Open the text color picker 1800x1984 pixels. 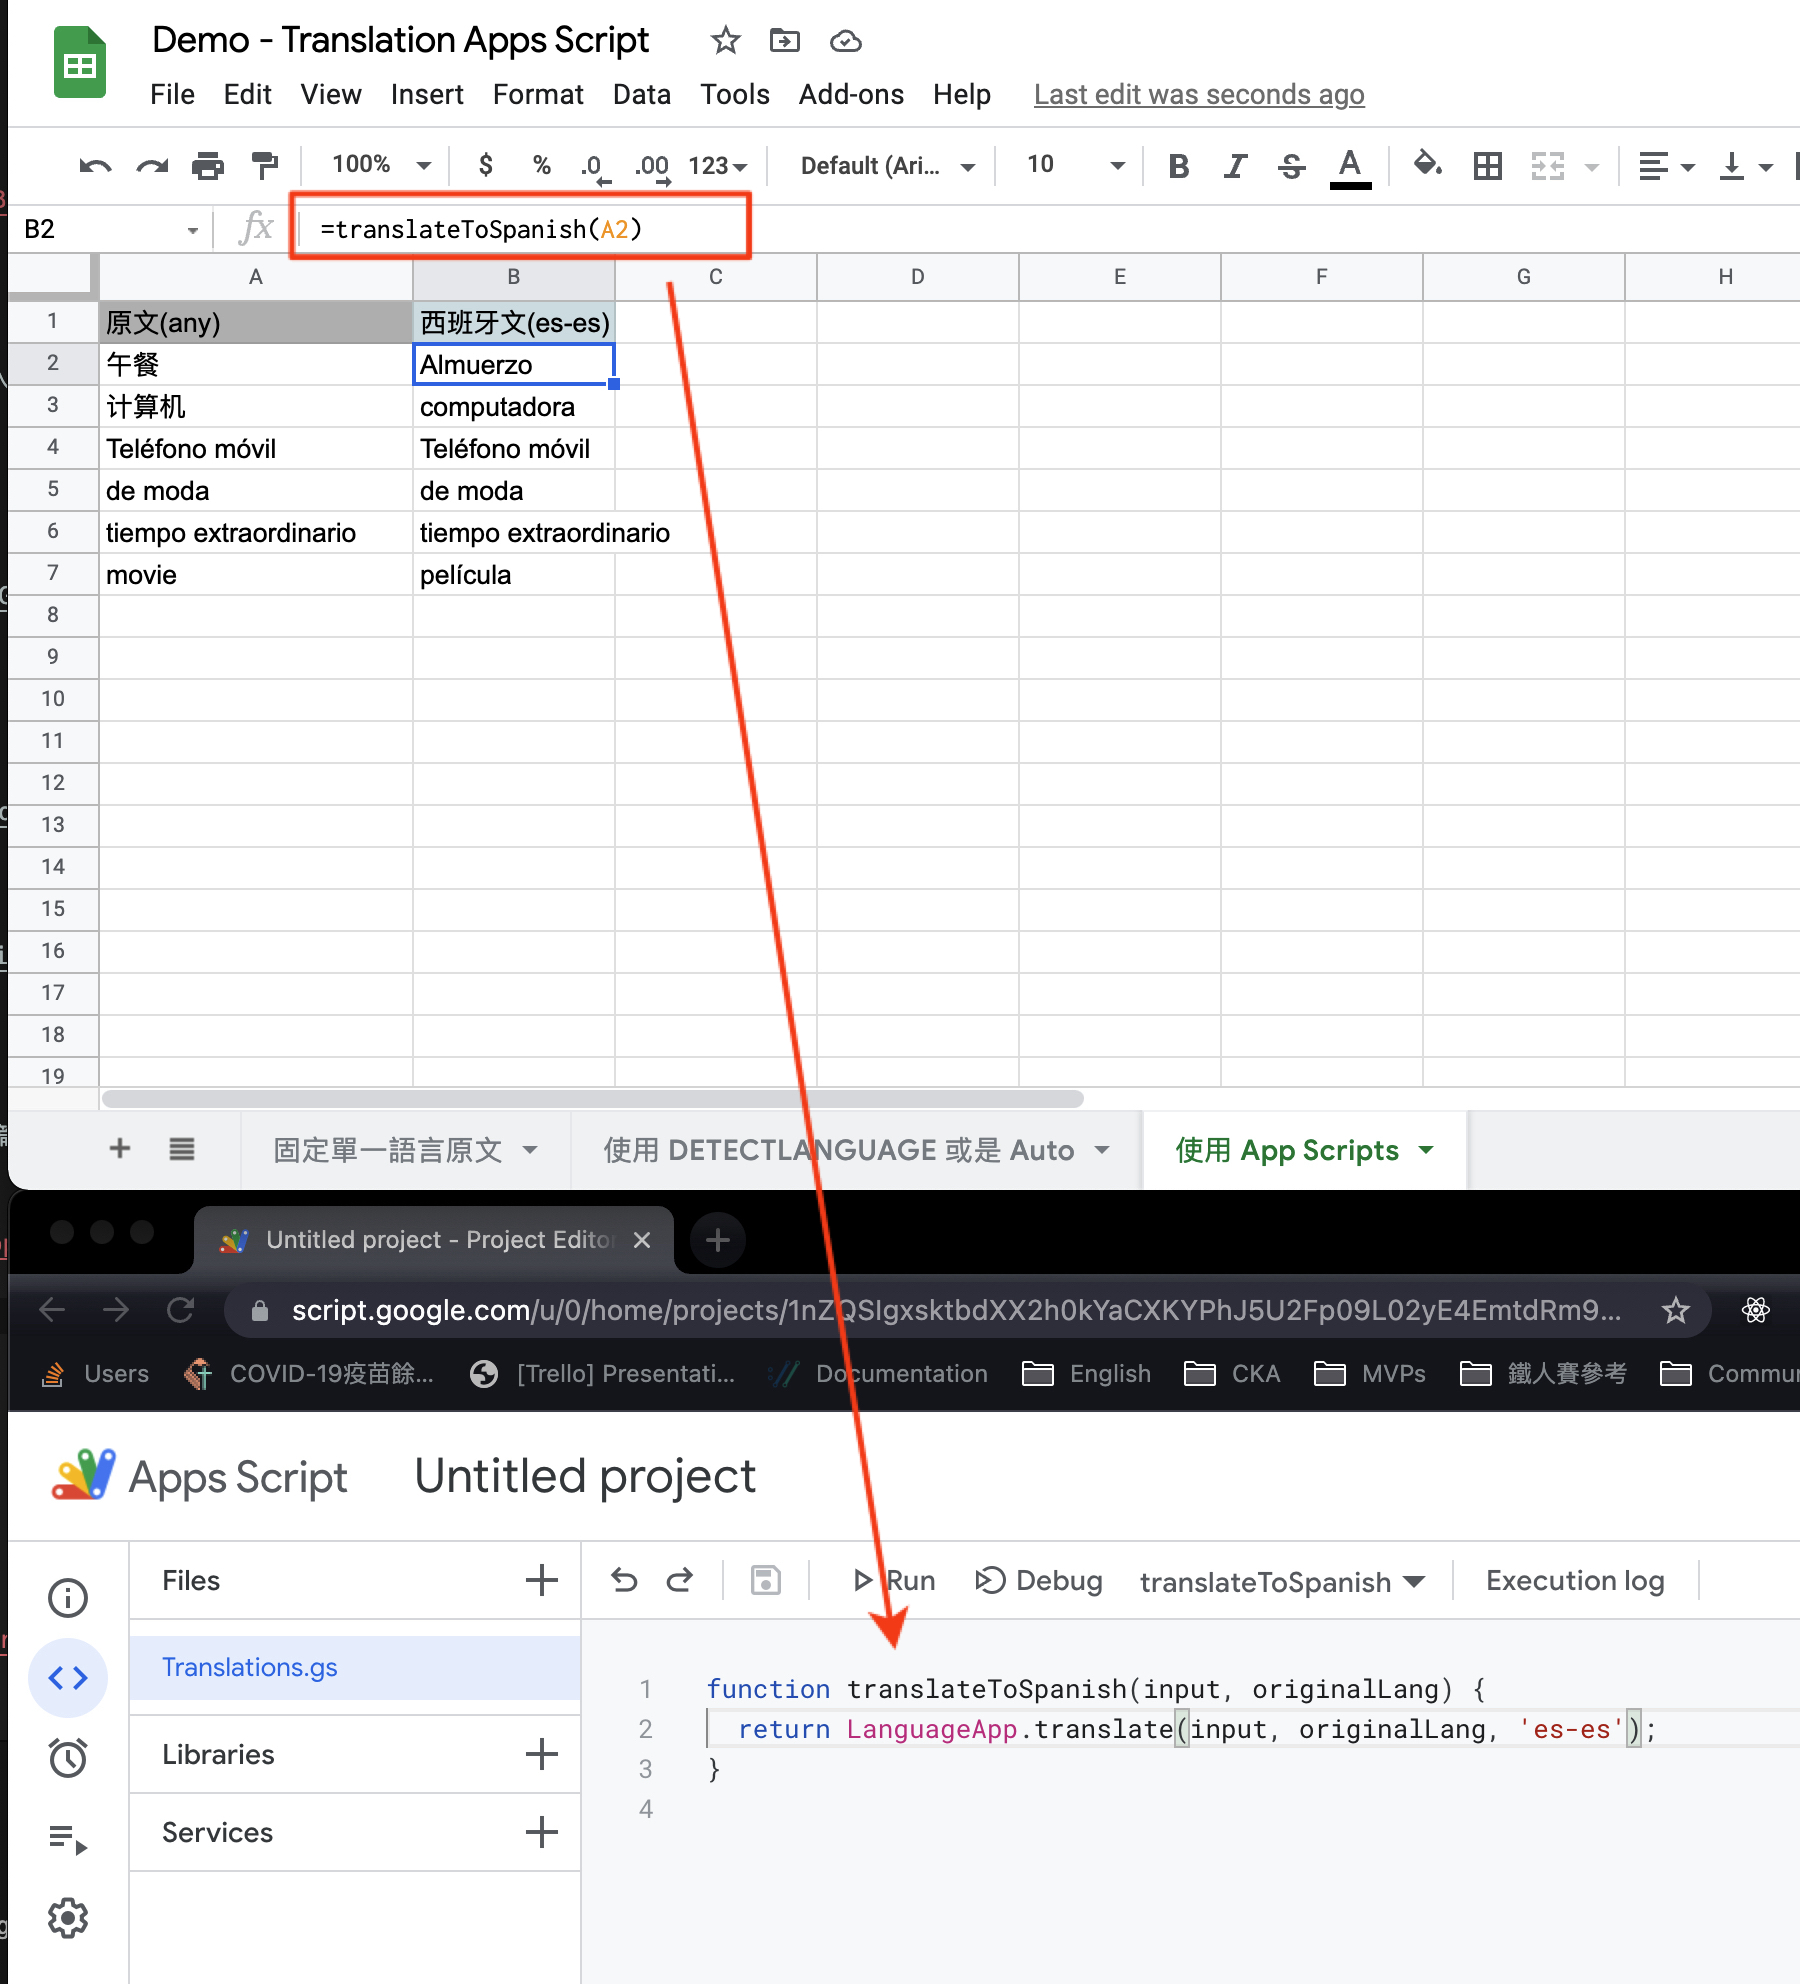coord(1349,165)
